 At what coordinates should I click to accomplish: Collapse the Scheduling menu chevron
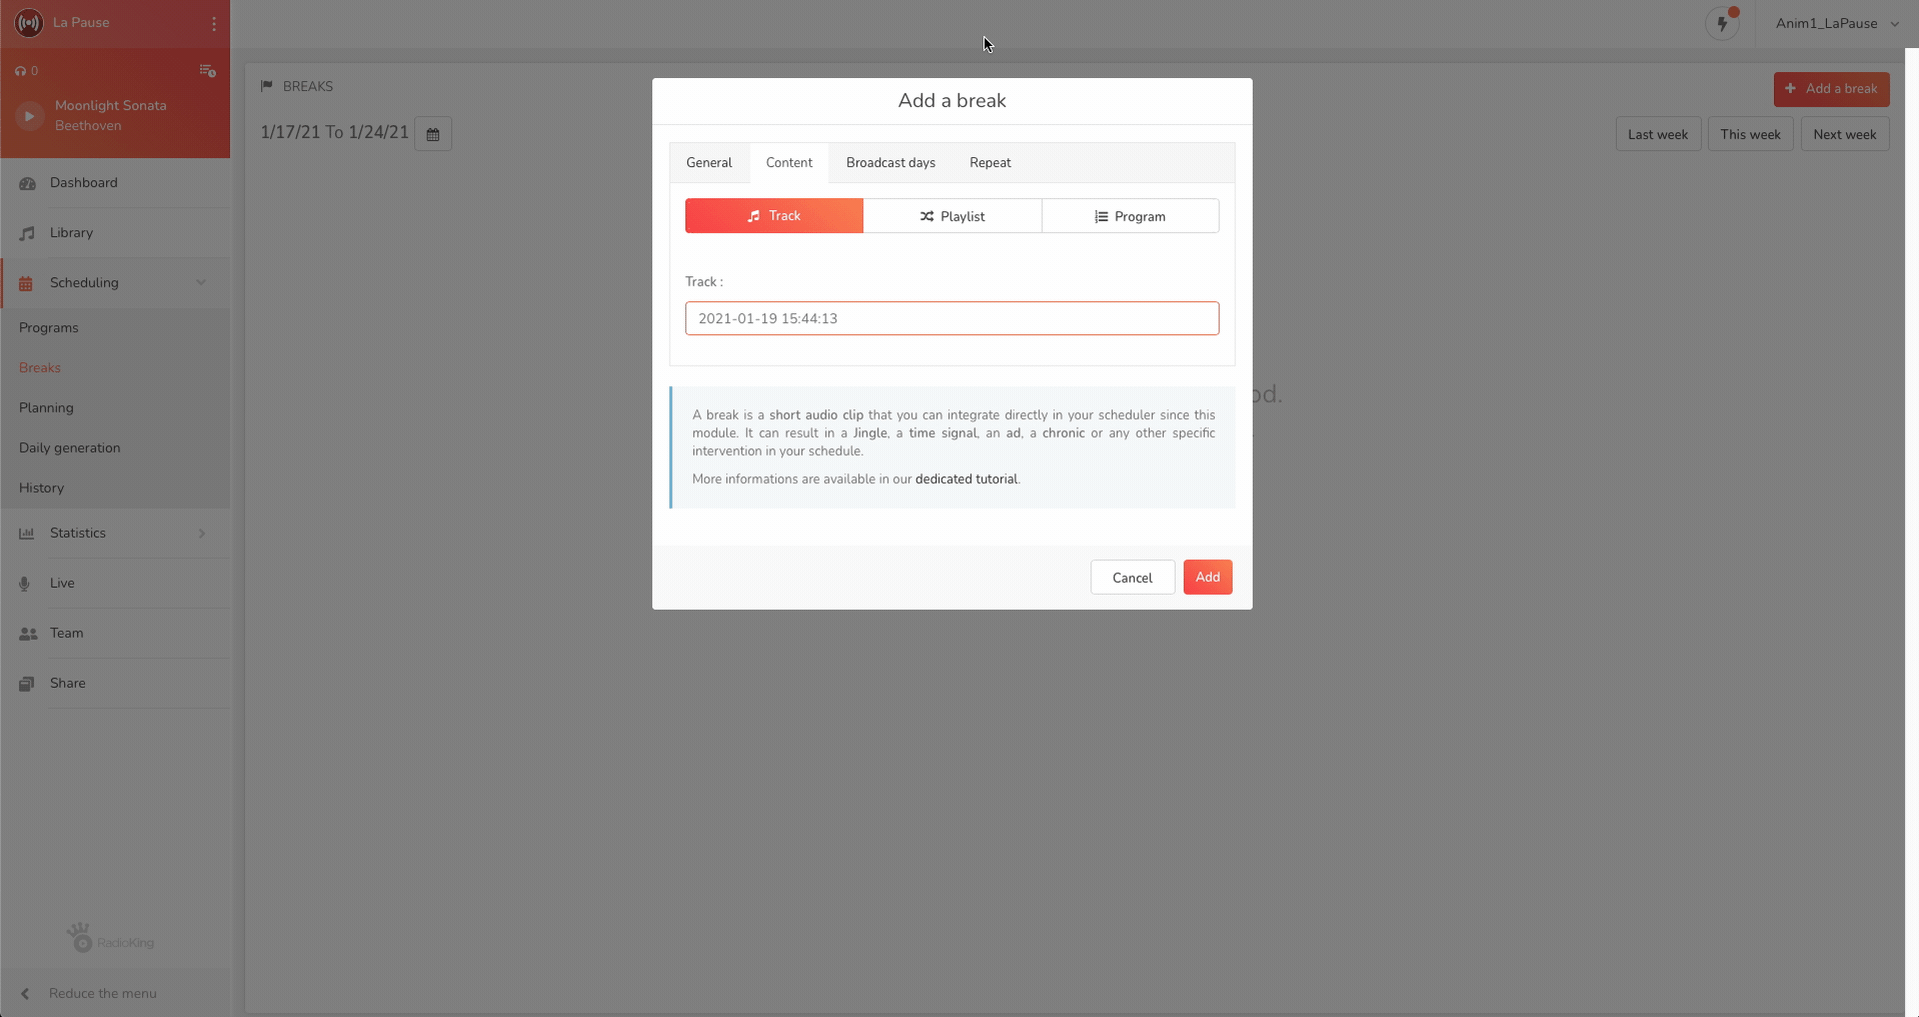pos(201,283)
